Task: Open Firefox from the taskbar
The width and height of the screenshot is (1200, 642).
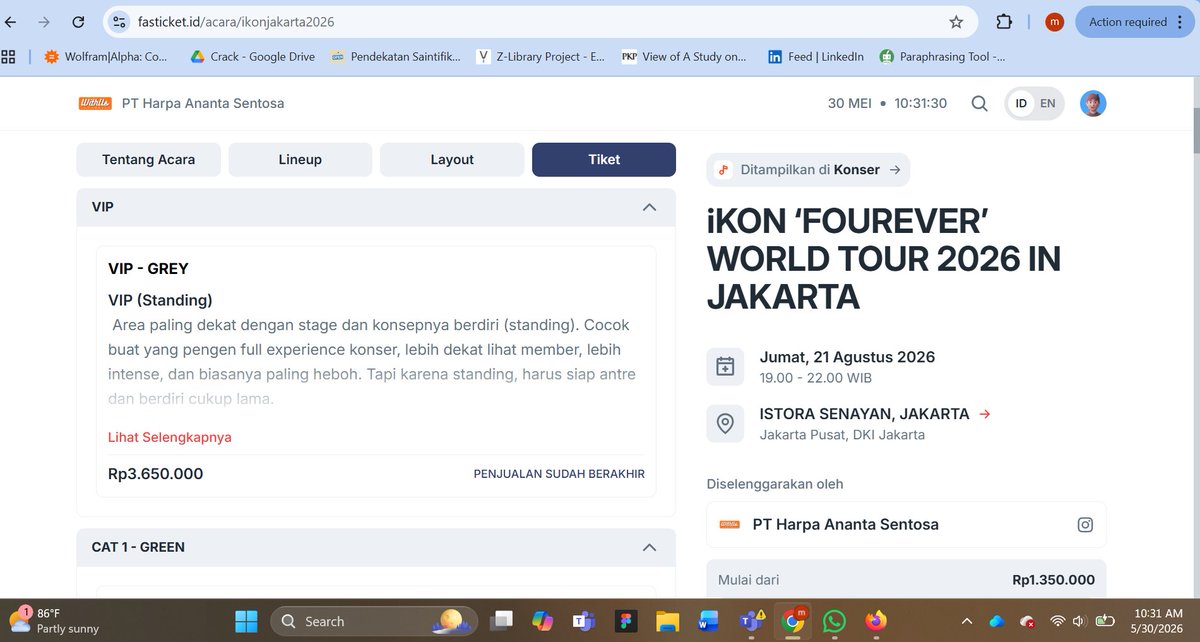Action: tap(876, 621)
